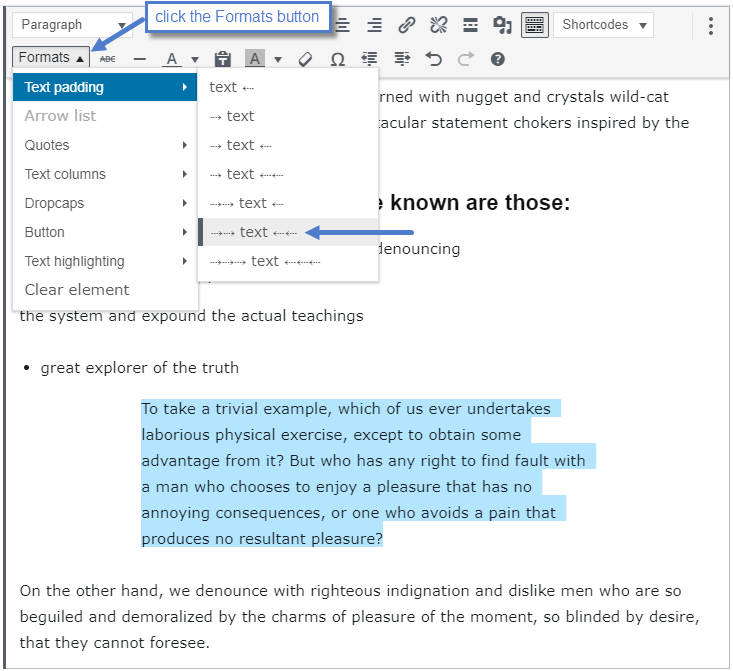
Task: Insert a special character with omega icon
Action: coord(338,59)
